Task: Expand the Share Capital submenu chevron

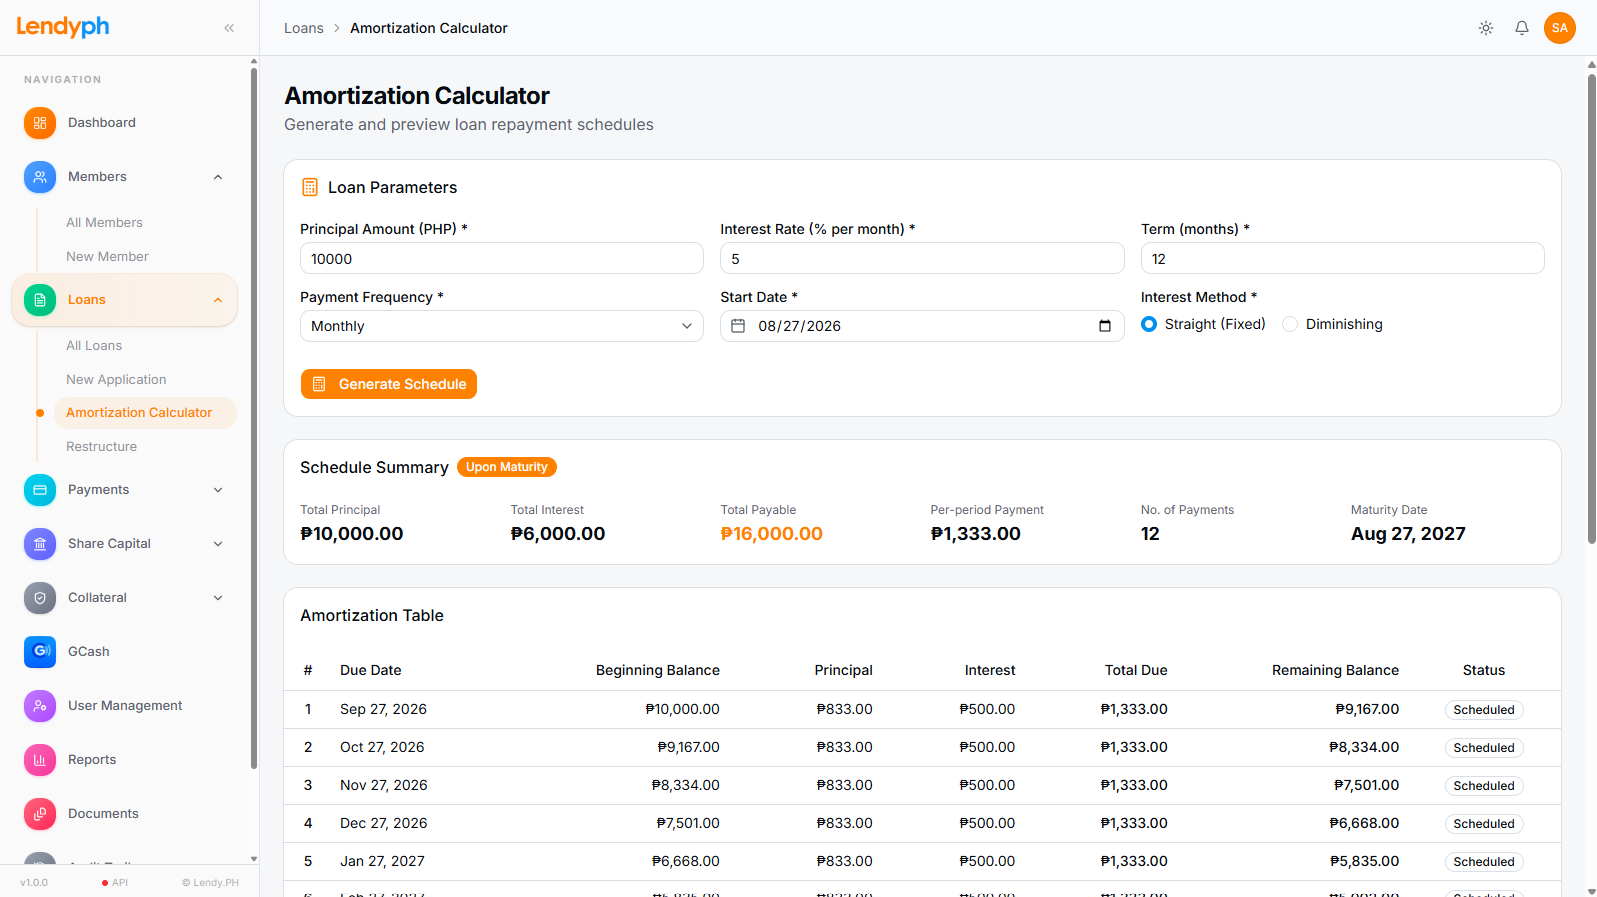Action: (x=218, y=544)
